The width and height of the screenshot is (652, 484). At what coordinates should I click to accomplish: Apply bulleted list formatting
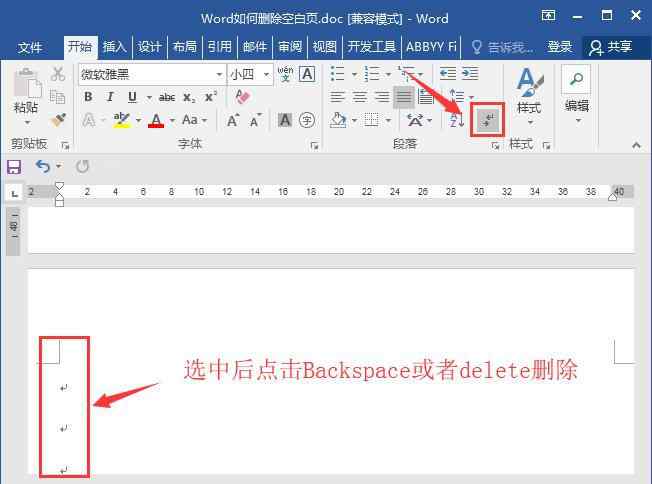pos(338,74)
